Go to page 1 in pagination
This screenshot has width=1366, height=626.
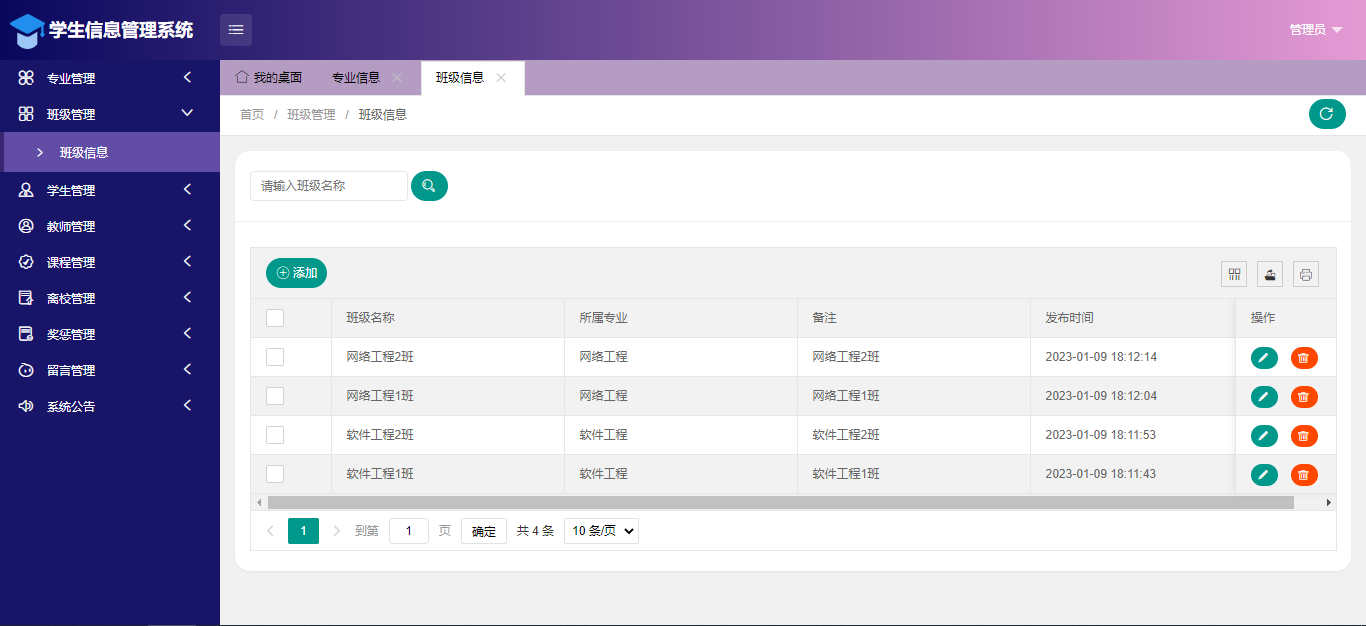[x=303, y=531]
